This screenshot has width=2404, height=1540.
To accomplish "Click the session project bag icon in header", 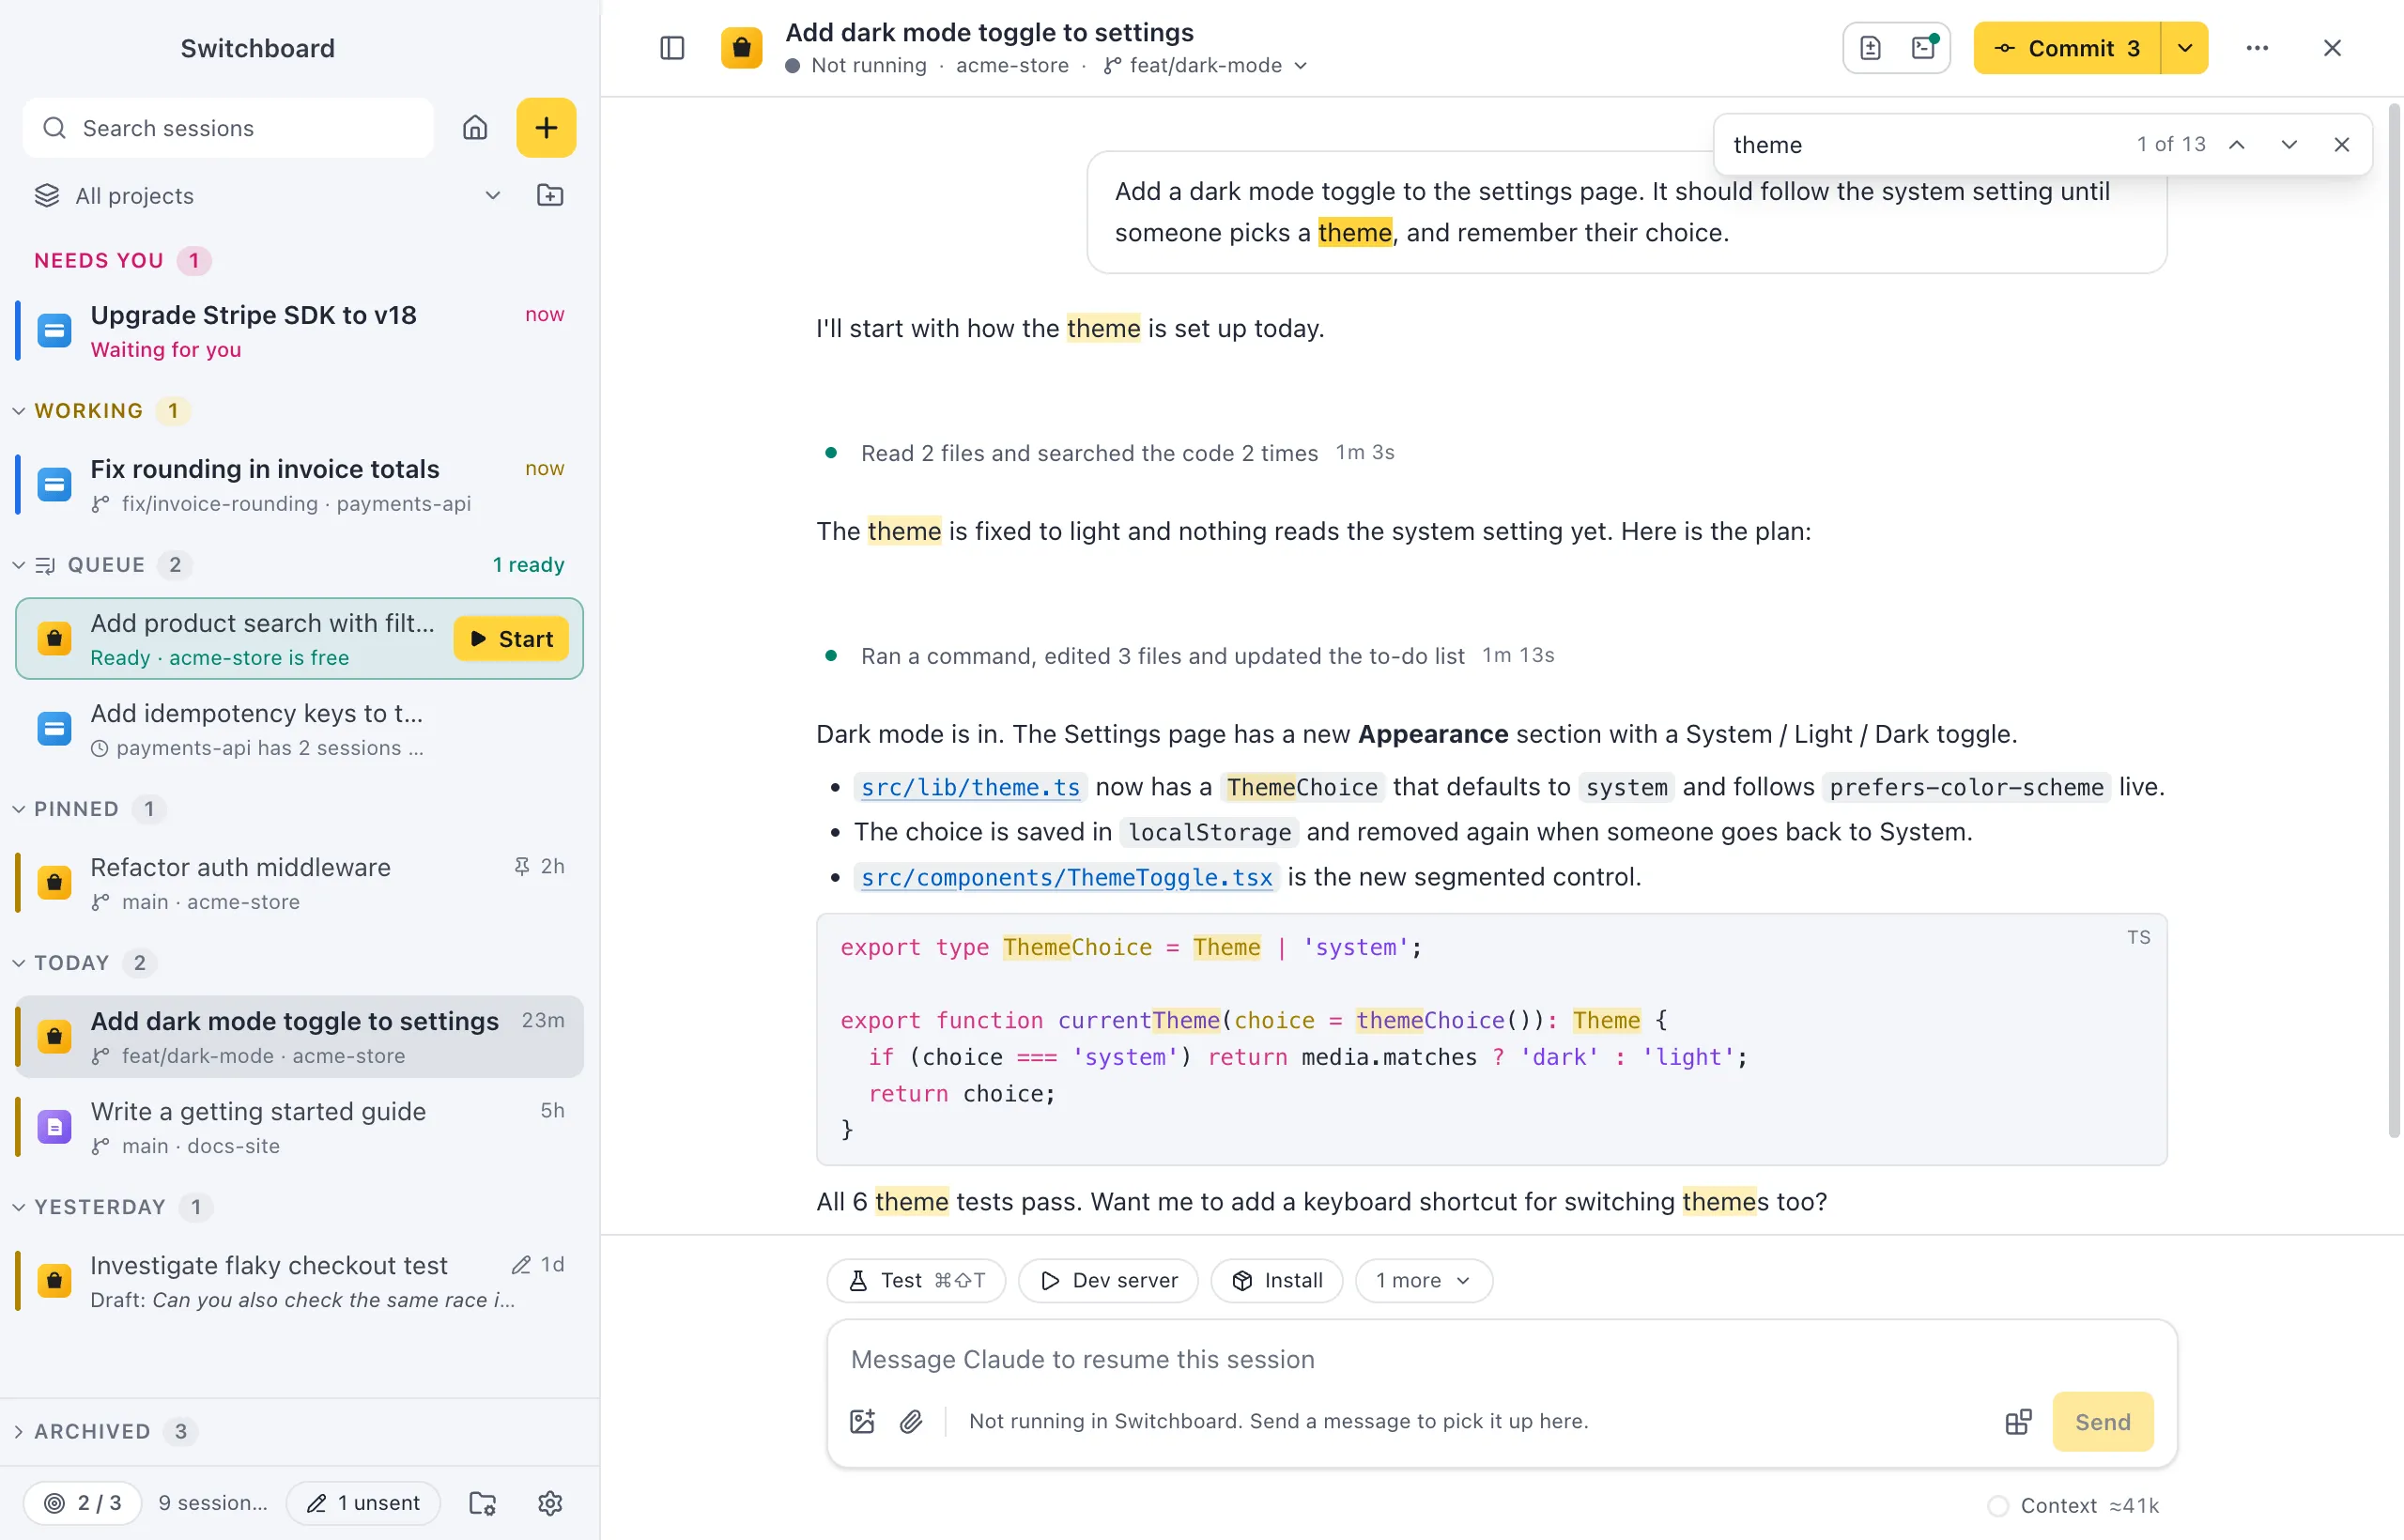I will pos(741,48).
